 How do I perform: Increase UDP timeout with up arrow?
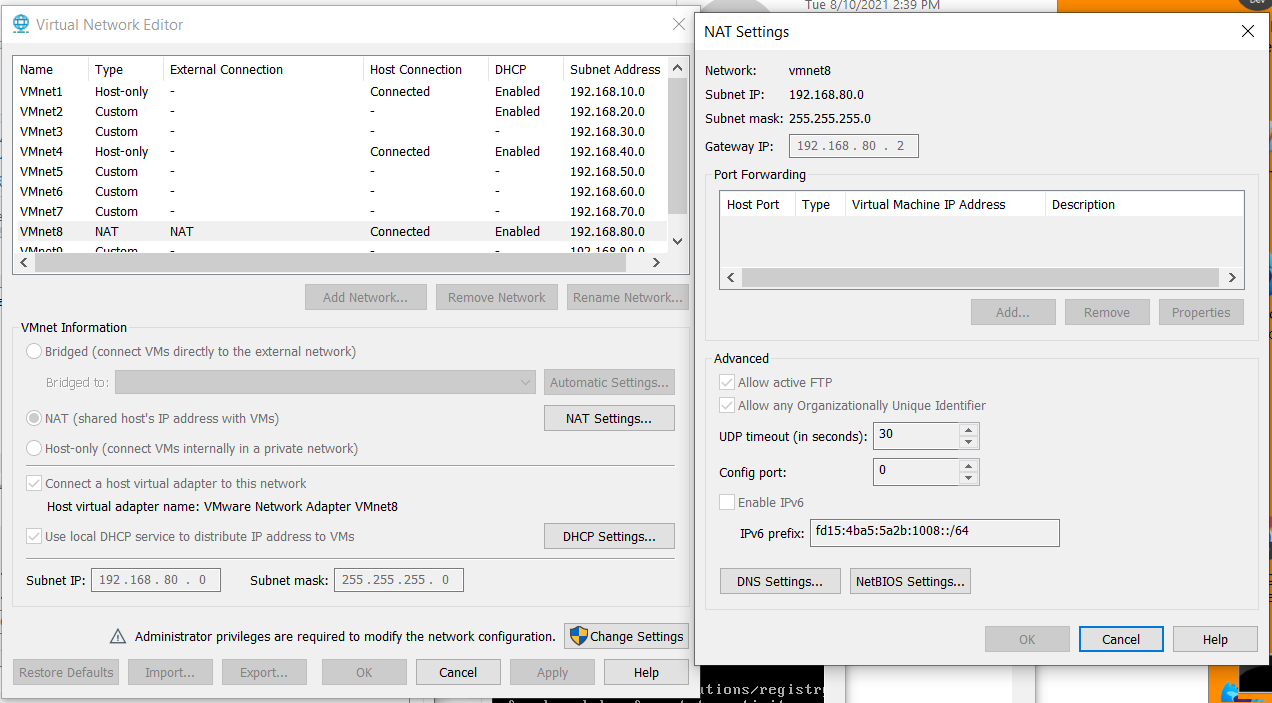pos(968,430)
